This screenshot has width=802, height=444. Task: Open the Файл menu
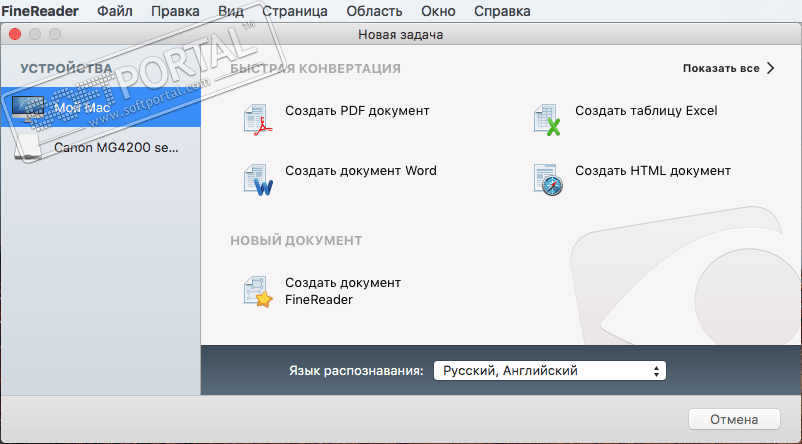tap(115, 11)
